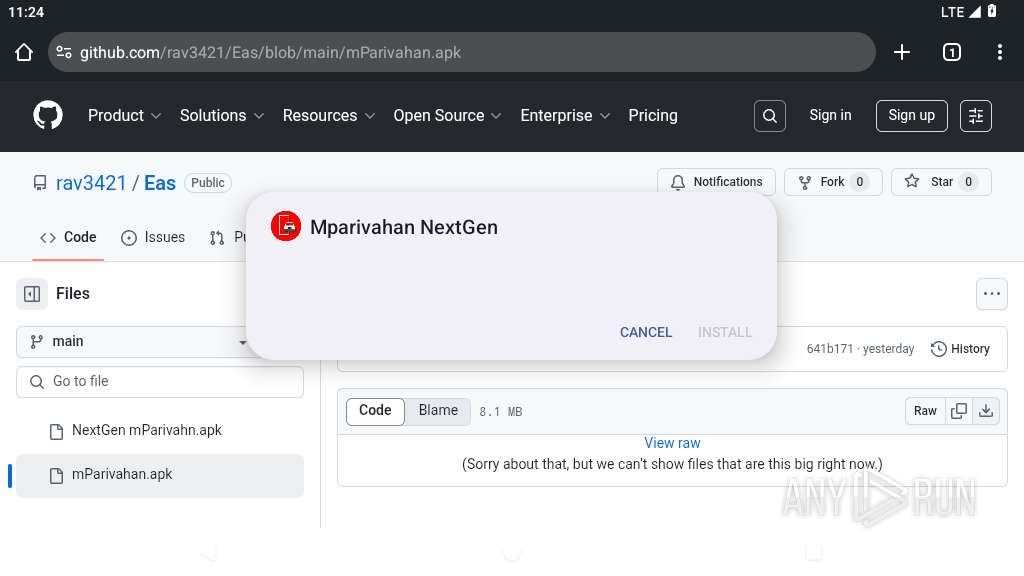Copy raw file contents icon

click(x=959, y=411)
